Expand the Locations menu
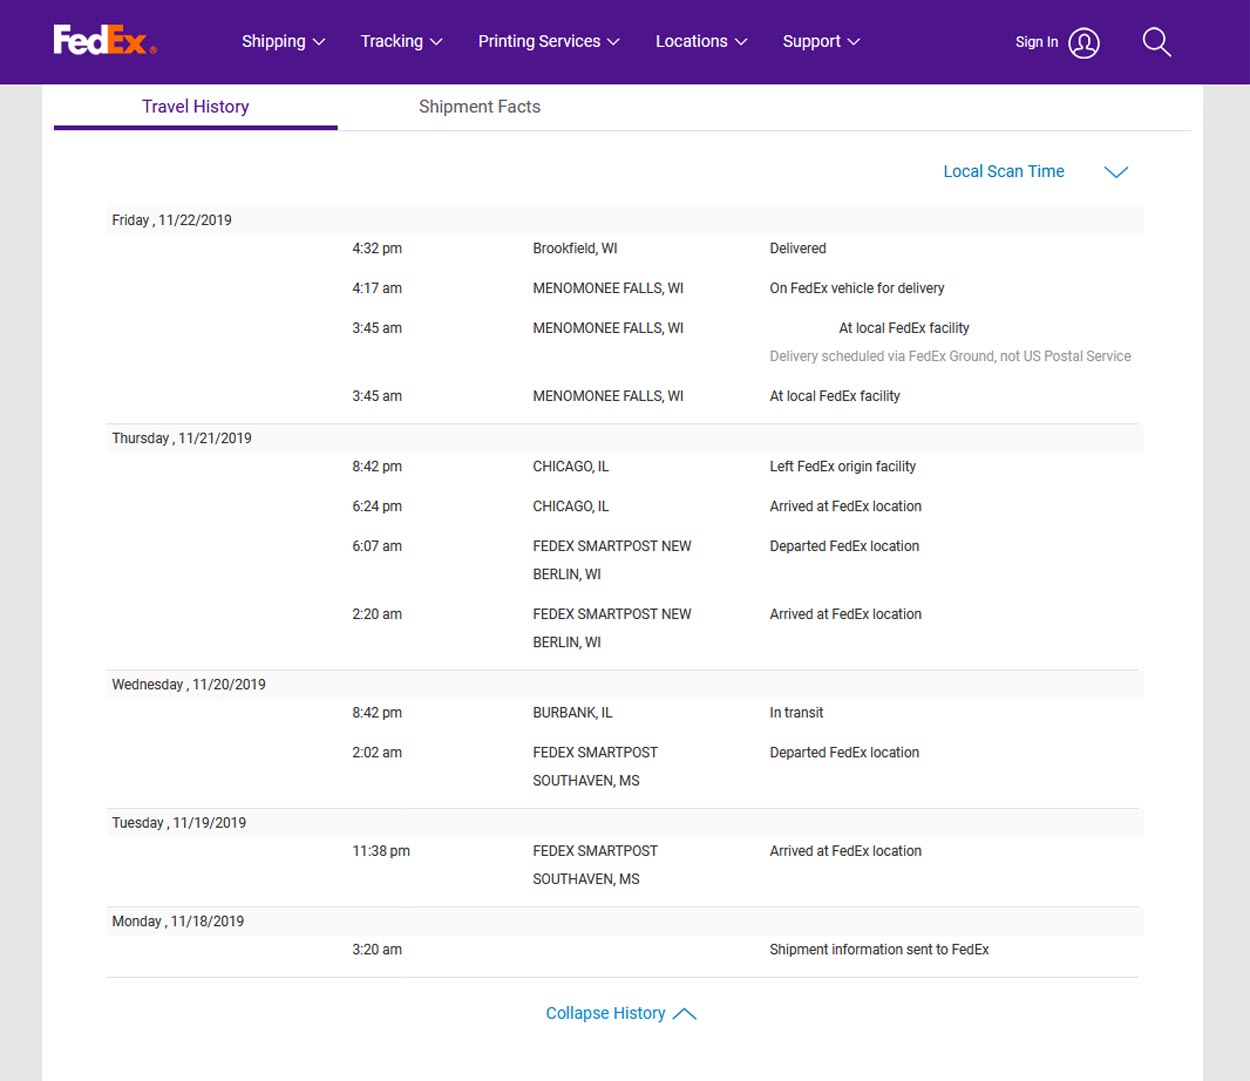This screenshot has height=1081, width=1250. (701, 41)
